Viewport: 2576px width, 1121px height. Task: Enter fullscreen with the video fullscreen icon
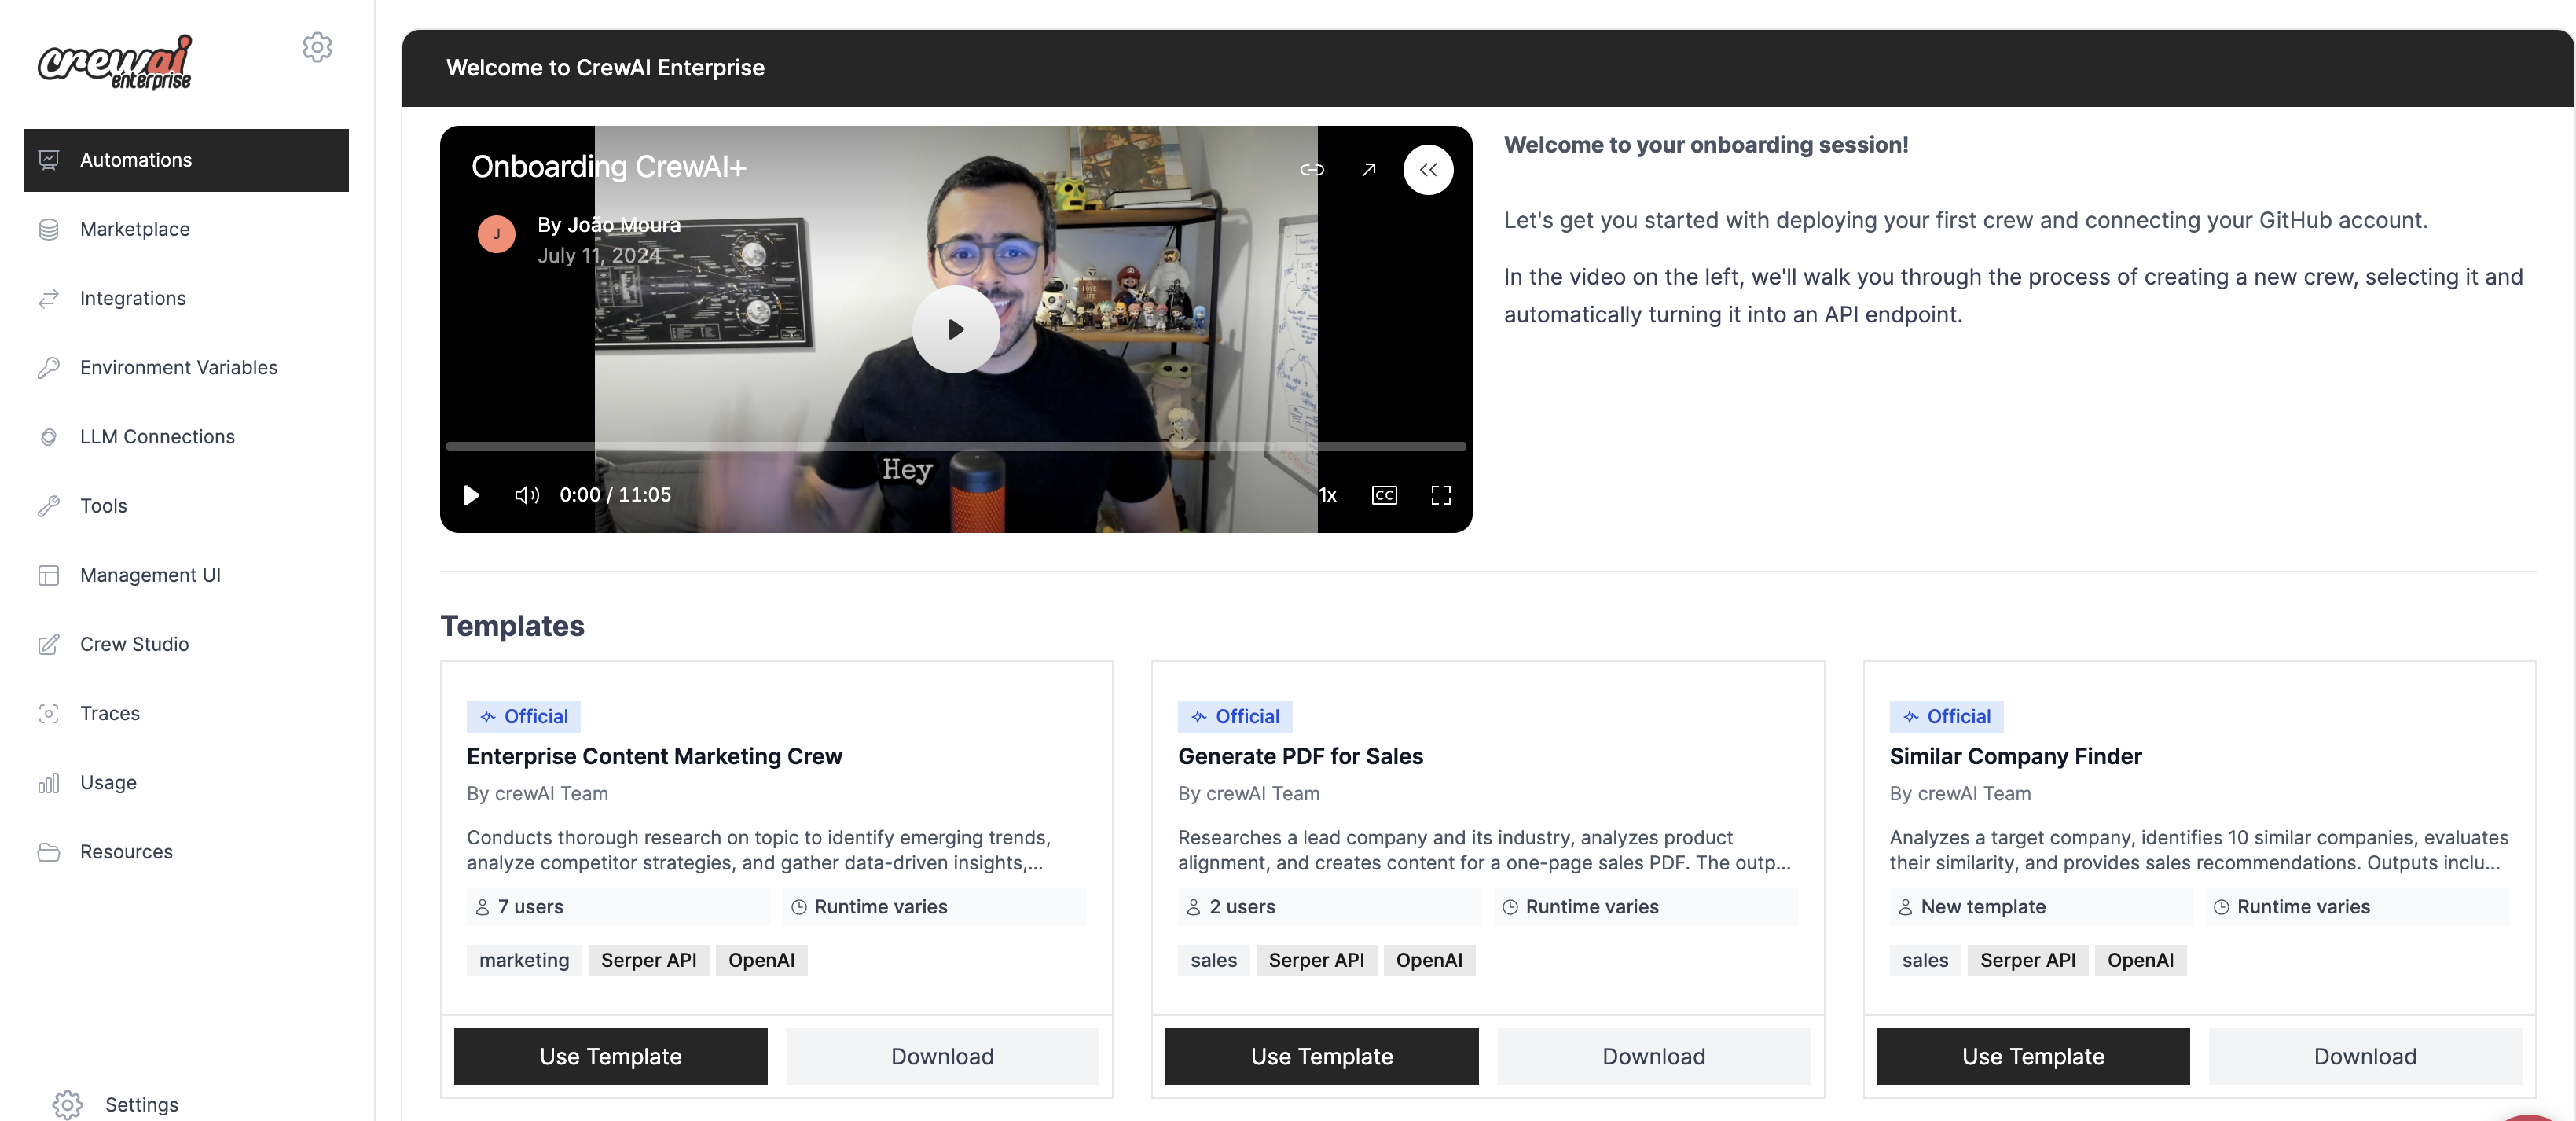click(x=1441, y=495)
